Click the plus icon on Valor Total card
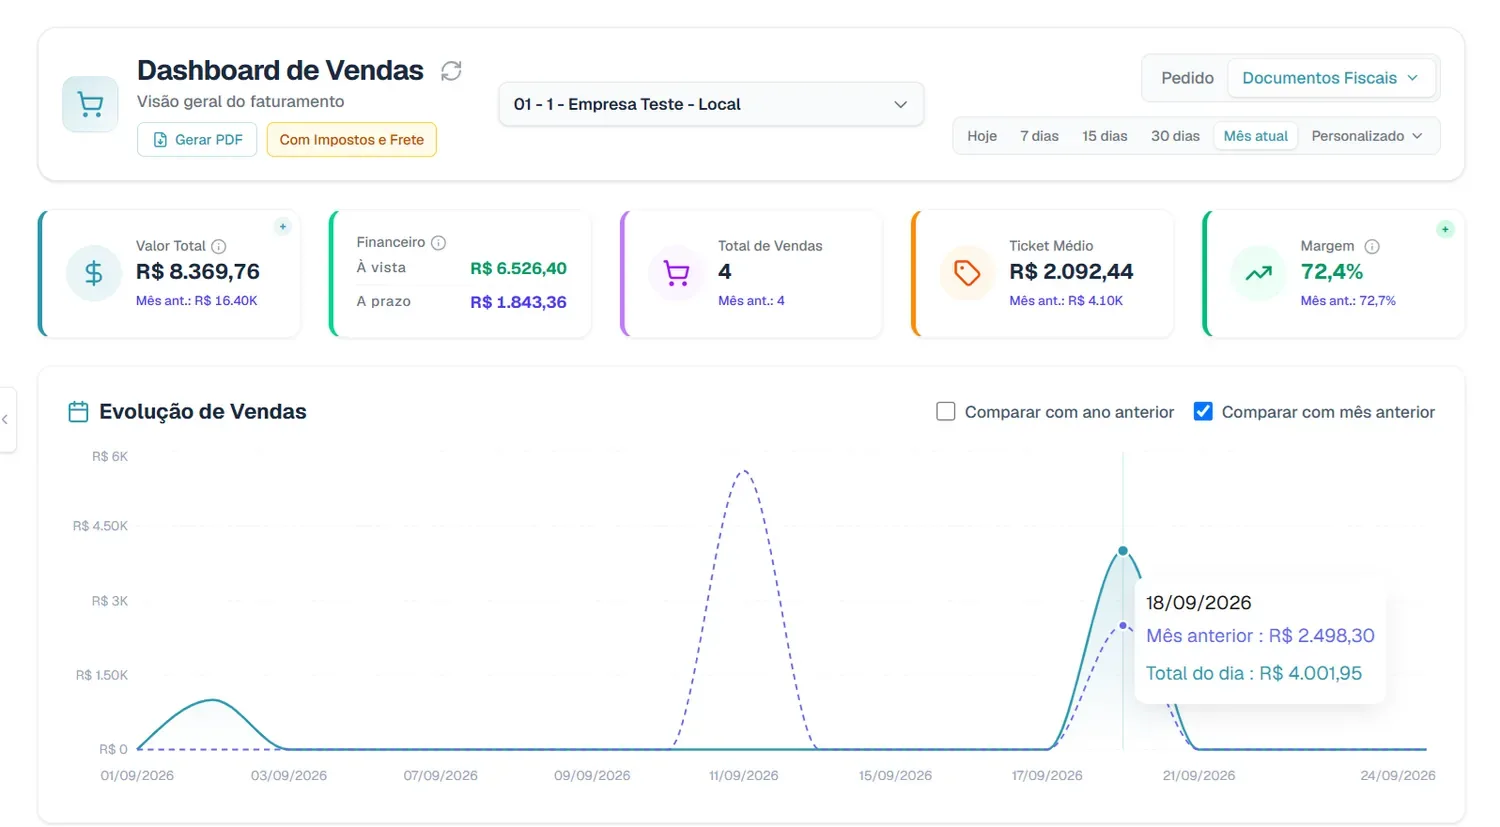 tap(283, 227)
